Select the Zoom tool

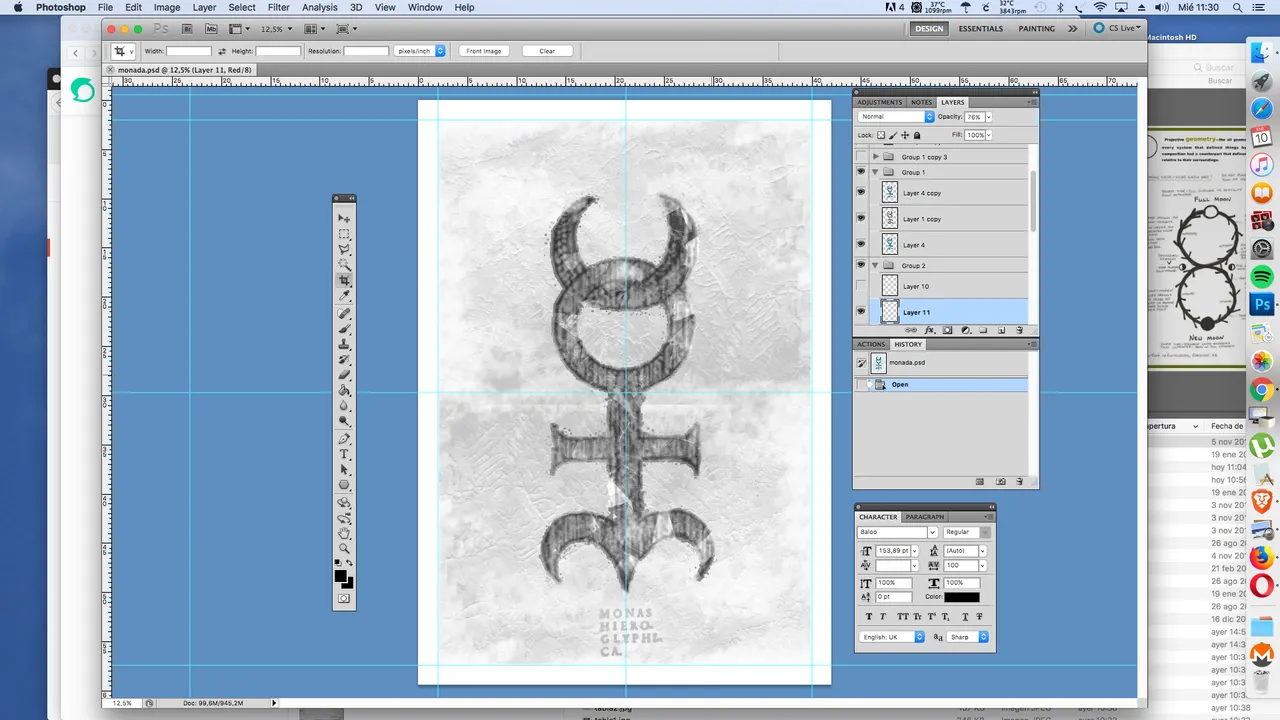point(344,548)
